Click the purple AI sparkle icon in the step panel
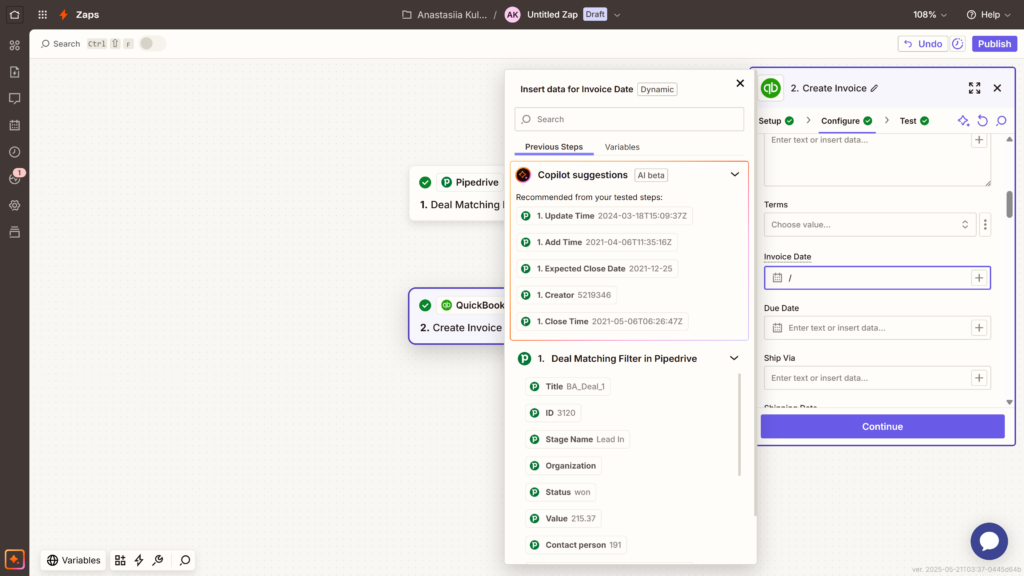 point(963,121)
